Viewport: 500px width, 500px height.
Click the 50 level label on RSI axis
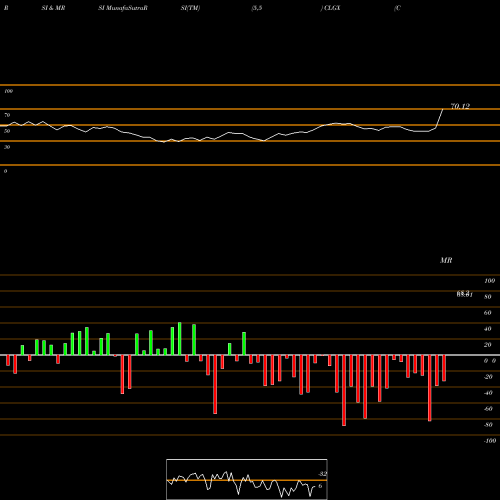coord(7,131)
